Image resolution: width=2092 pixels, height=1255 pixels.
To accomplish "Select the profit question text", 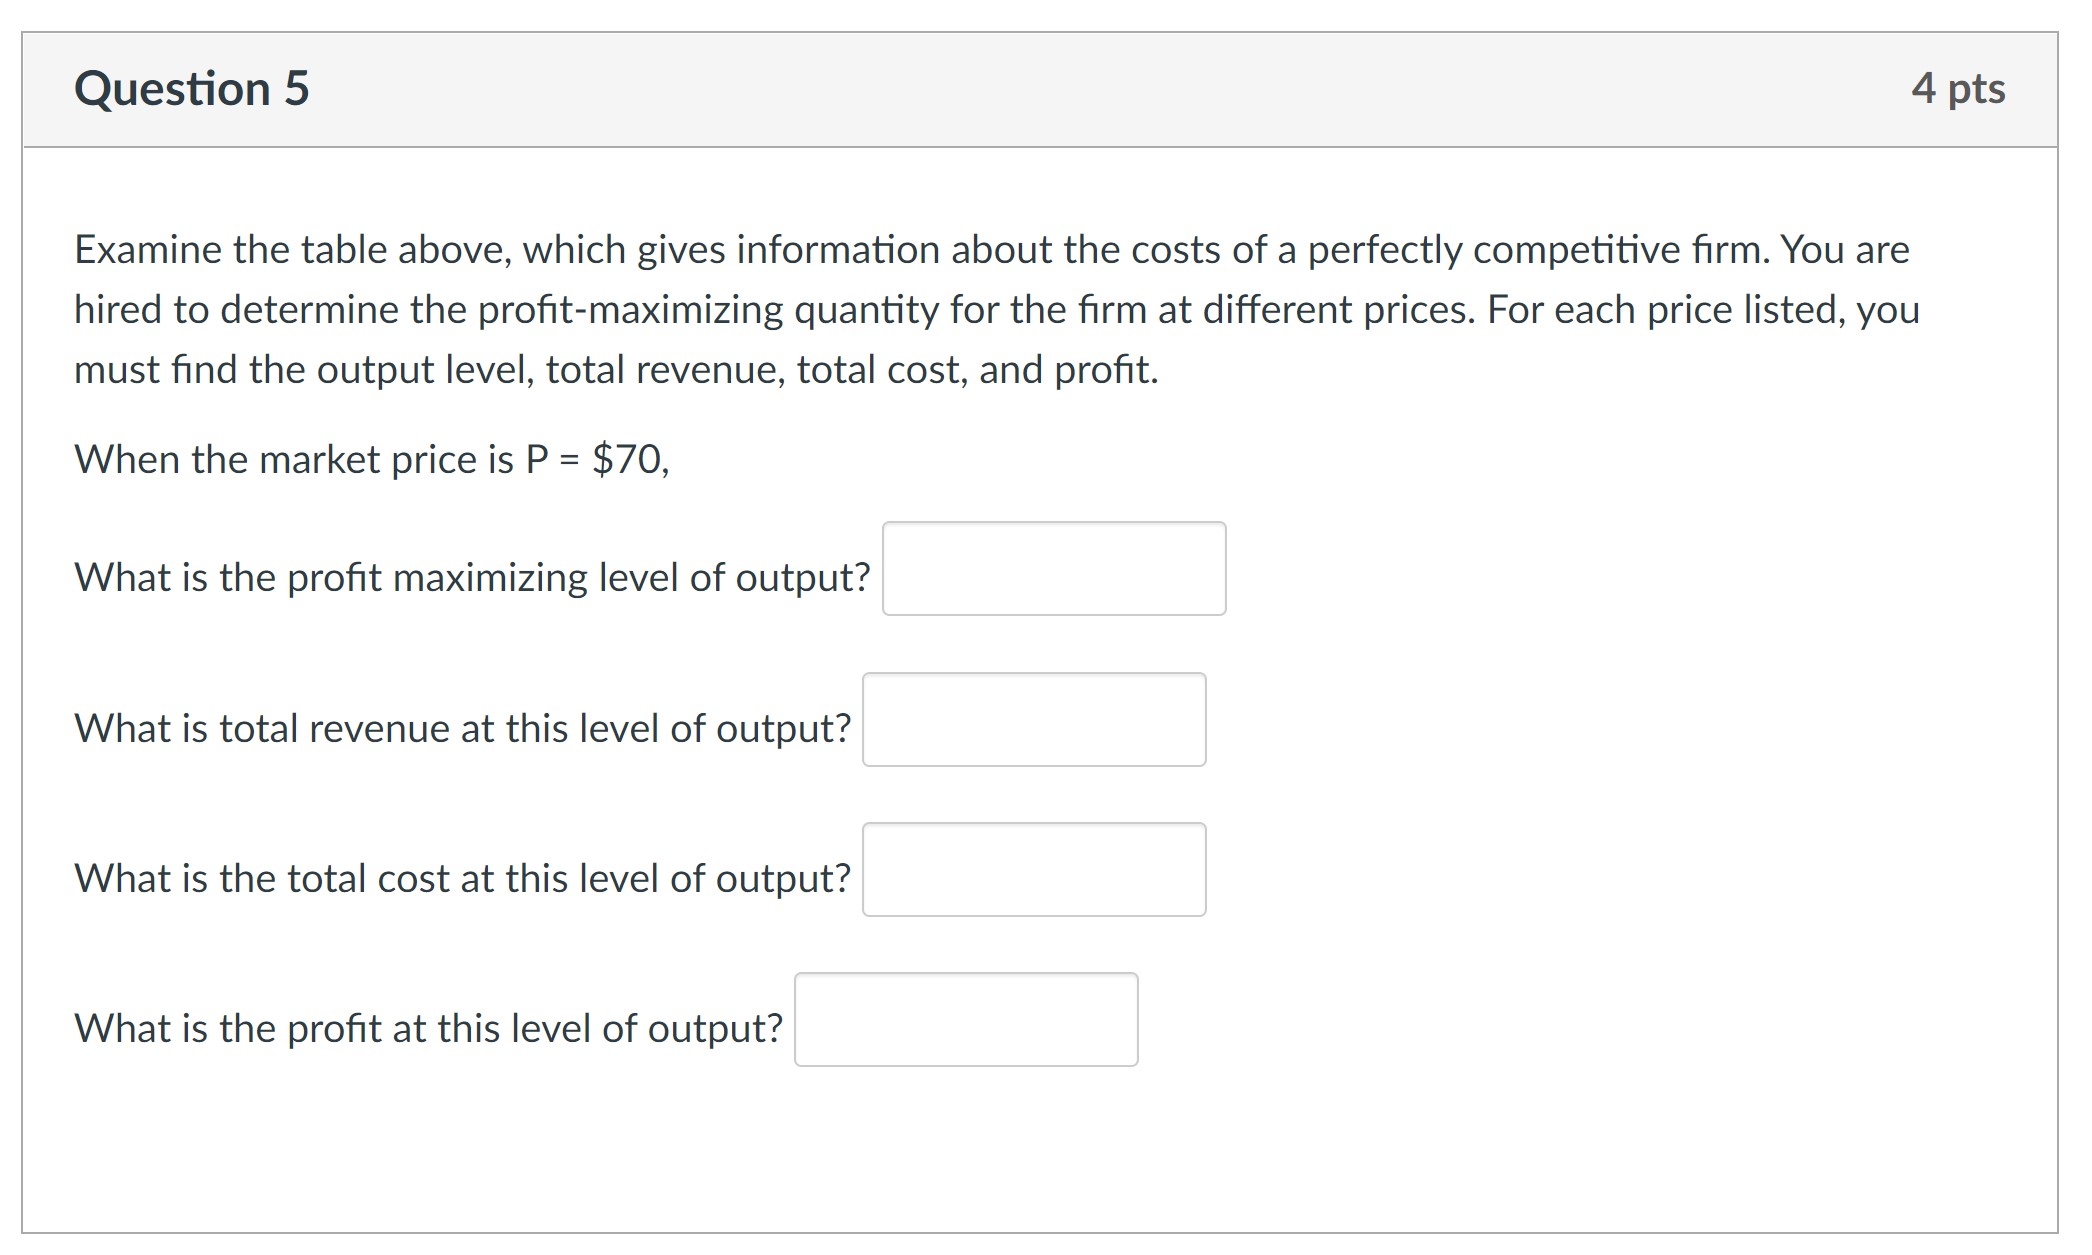I will click(x=428, y=1026).
